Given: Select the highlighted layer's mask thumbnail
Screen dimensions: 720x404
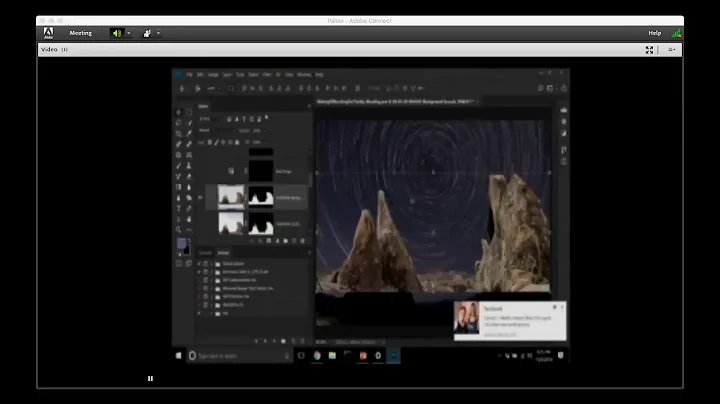Looking at the screenshot, I should point(261,197).
